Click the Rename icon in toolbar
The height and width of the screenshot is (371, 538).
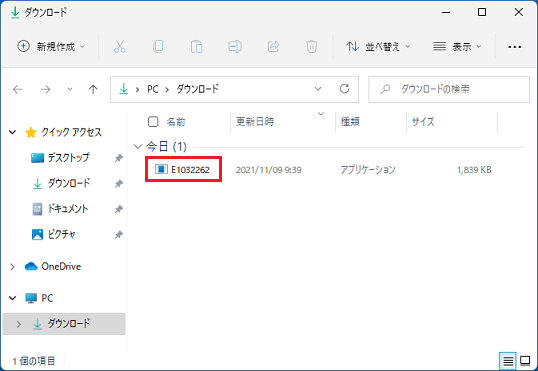point(235,46)
